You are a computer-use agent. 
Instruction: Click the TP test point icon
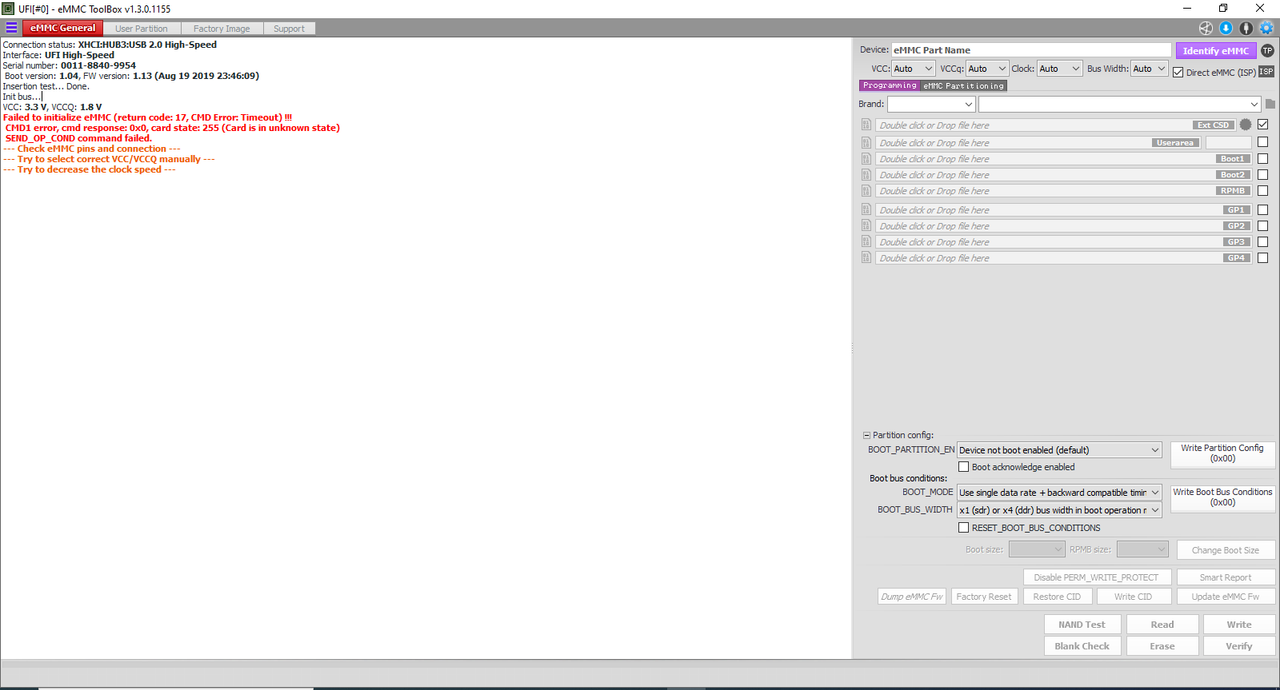point(1267,50)
